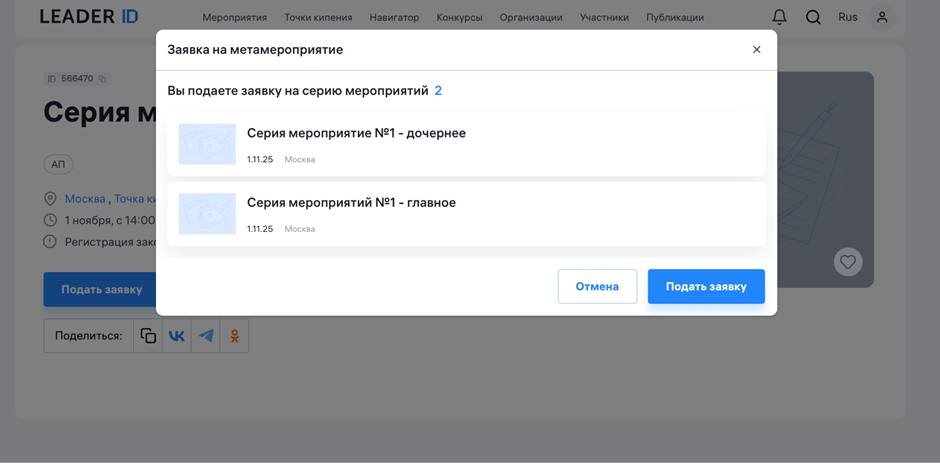Open the search magnifier icon

(813, 17)
